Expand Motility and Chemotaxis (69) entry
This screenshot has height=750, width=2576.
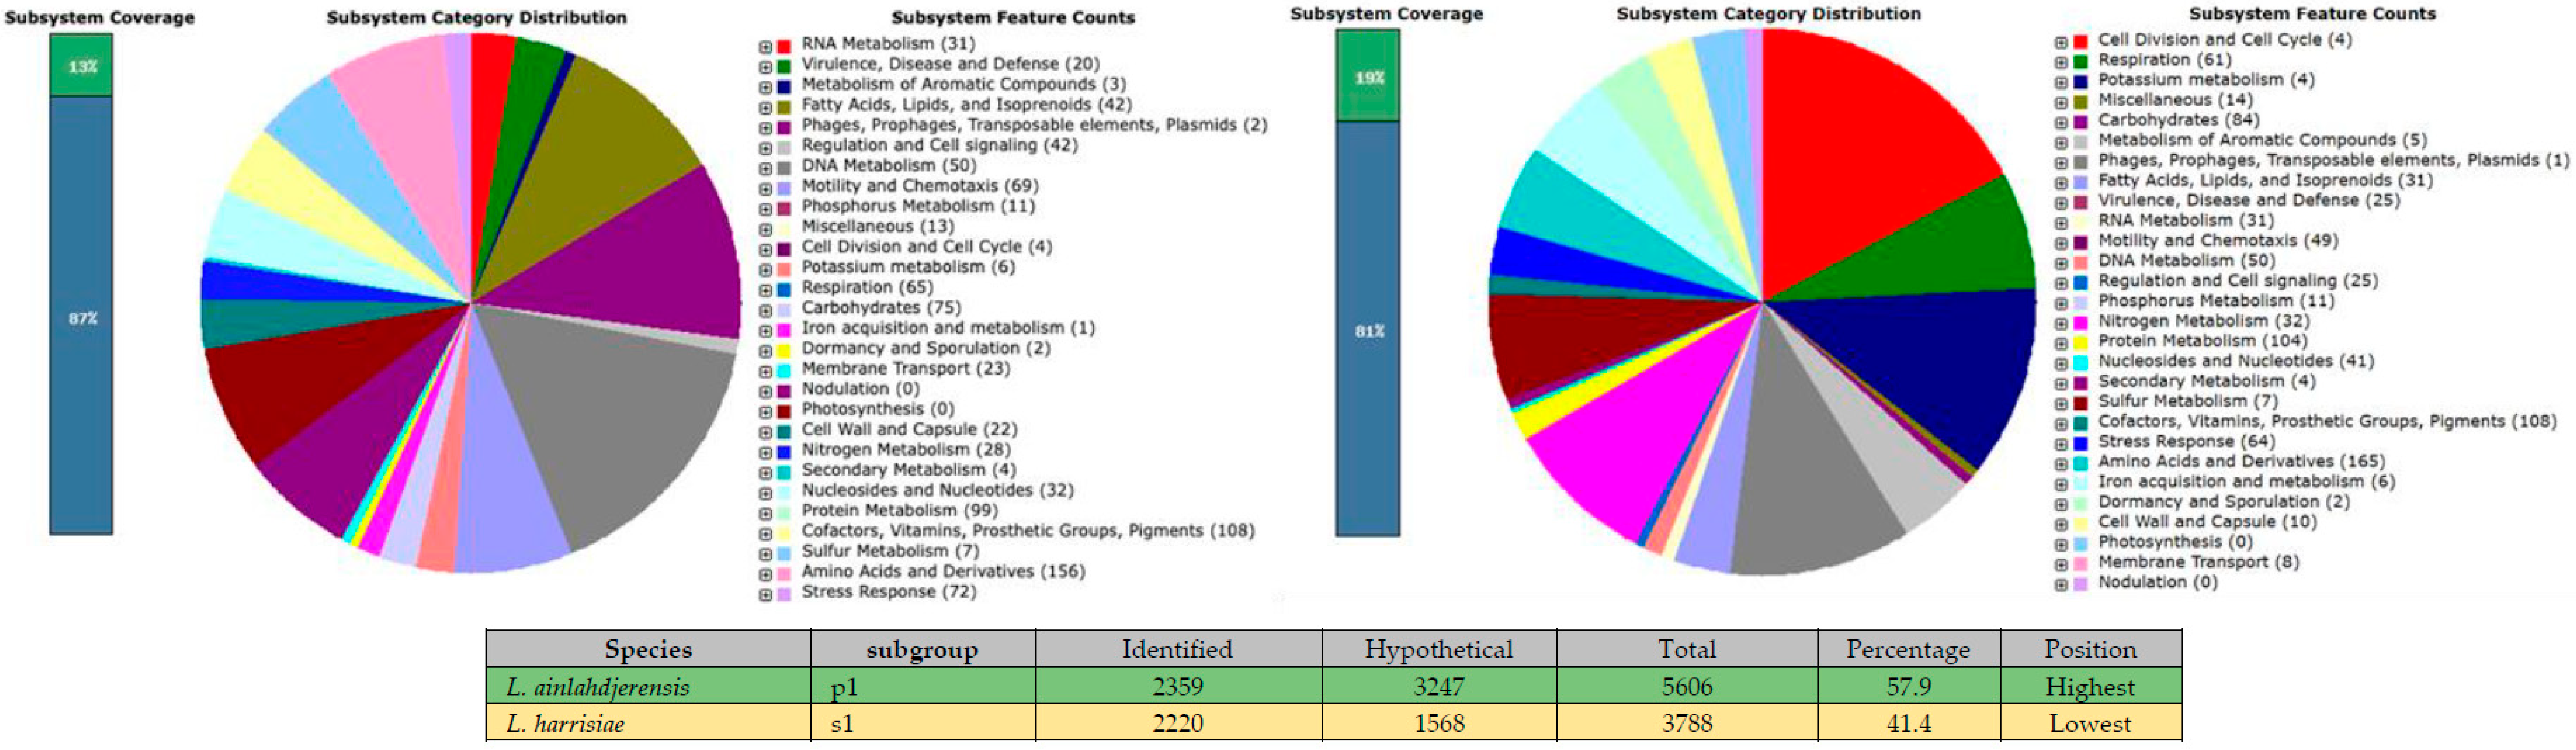coord(765,188)
